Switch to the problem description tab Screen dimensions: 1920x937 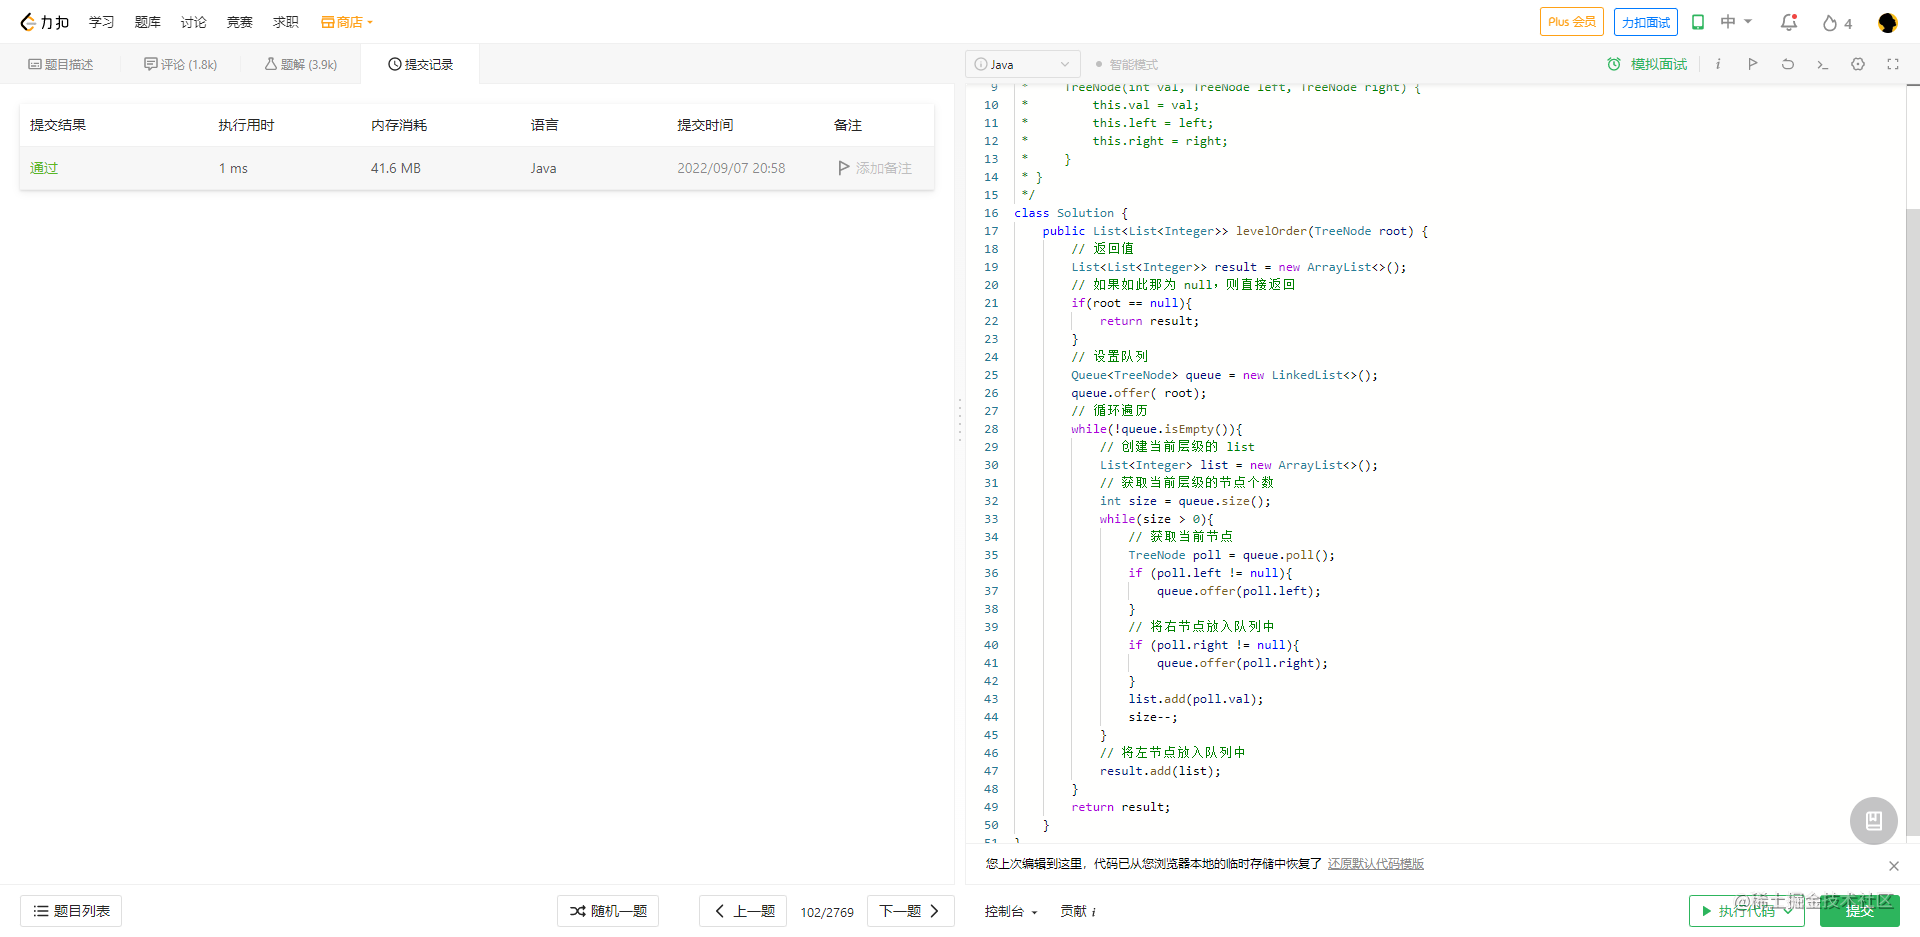pyautogui.click(x=60, y=64)
